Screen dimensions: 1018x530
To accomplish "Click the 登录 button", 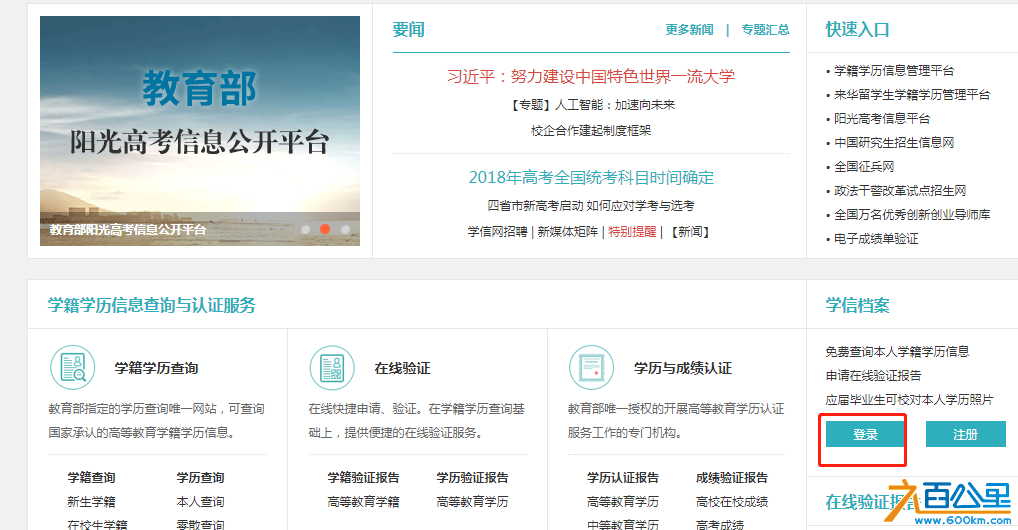I will [x=865, y=435].
